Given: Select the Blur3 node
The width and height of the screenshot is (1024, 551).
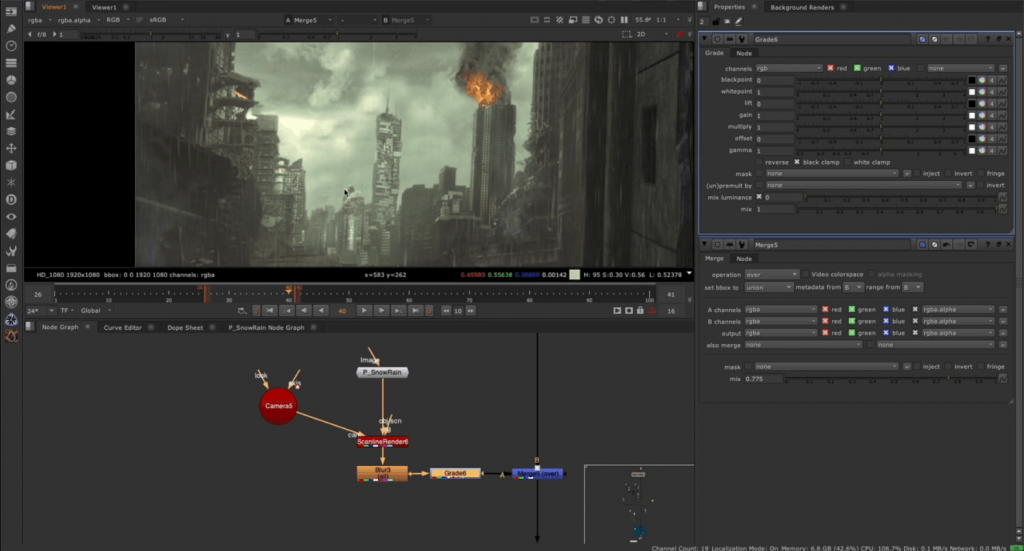Looking at the screenshot, I should click(x=382, y=472).
